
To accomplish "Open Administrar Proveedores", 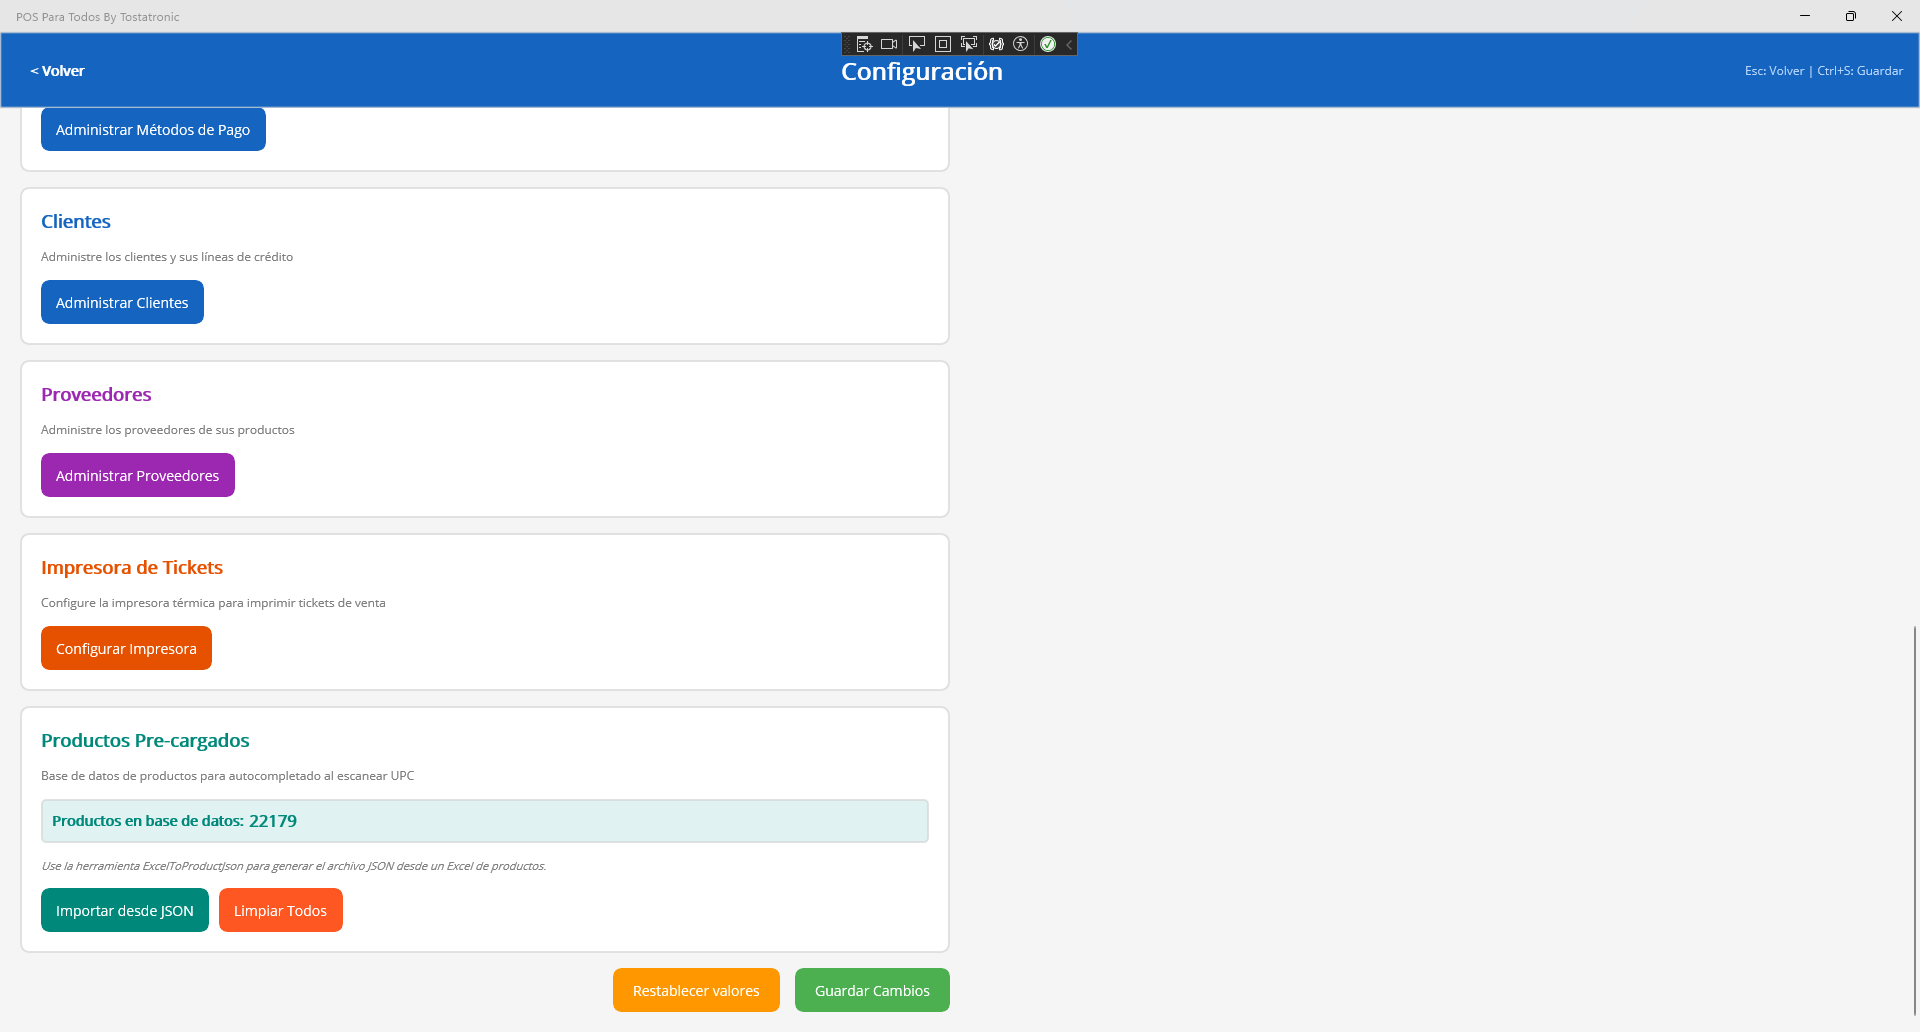I will [x=137, y=475].
